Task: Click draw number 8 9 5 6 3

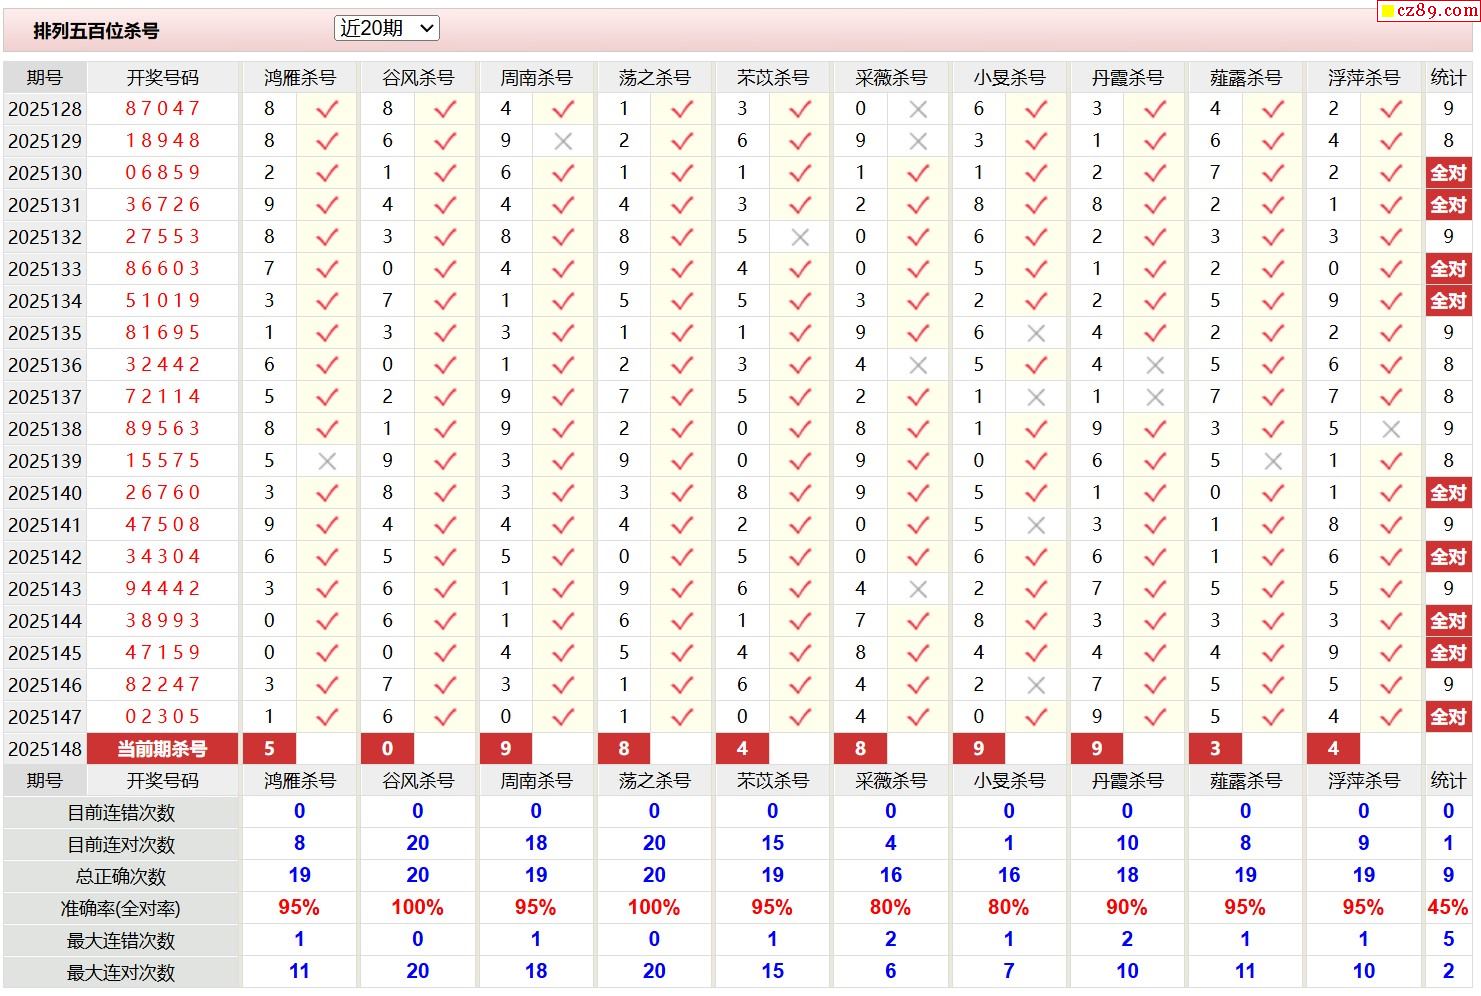Action: tap(163, 428)
